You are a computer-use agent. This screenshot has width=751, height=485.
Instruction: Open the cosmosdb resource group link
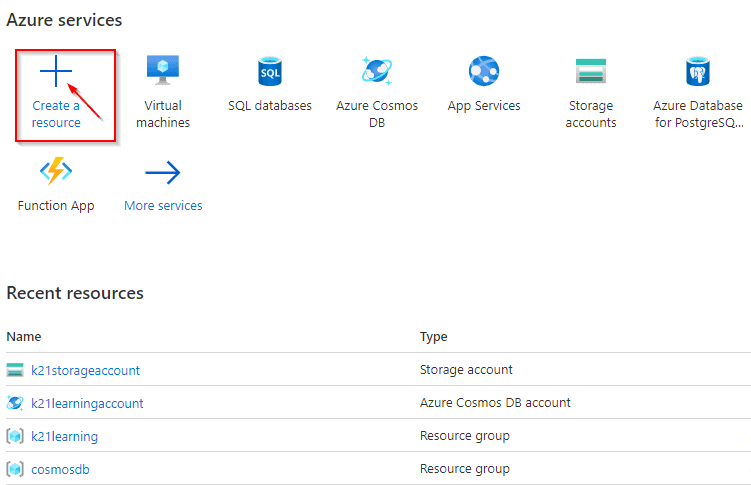pyautogui.click(x=60, y=469)
